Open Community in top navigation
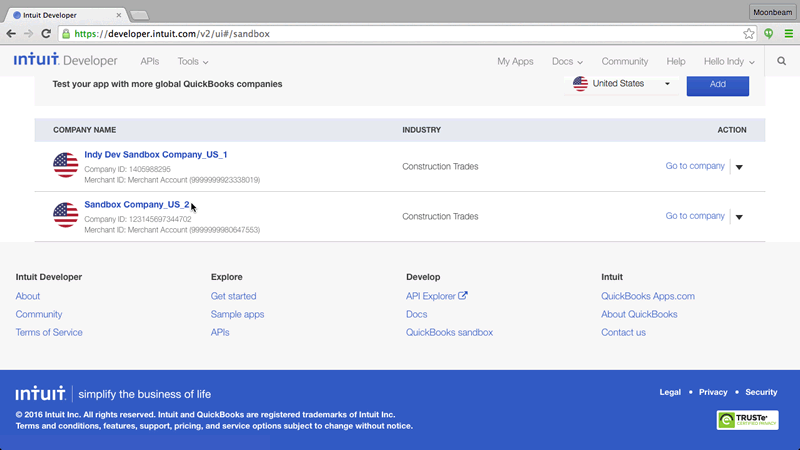The image size is (800, 450). [624, 61]
